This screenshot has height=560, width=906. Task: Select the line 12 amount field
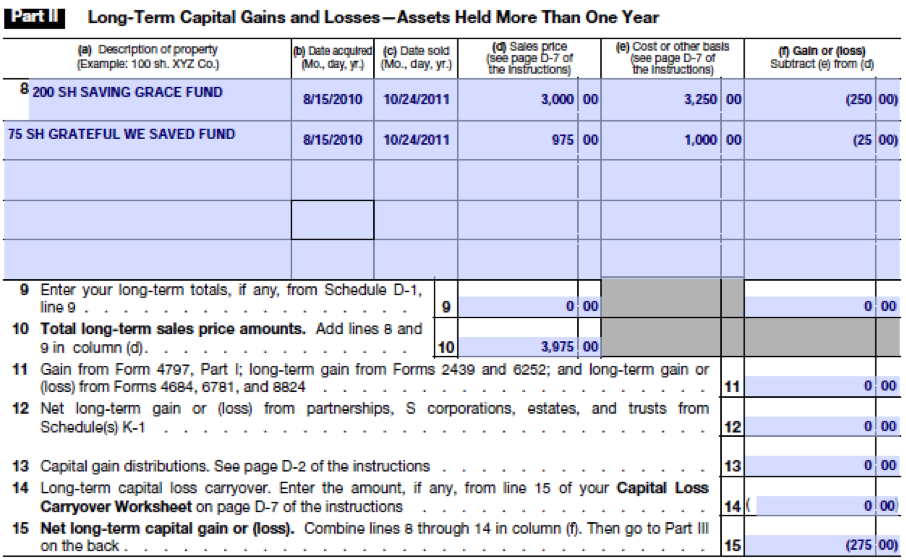coord(822,426)
